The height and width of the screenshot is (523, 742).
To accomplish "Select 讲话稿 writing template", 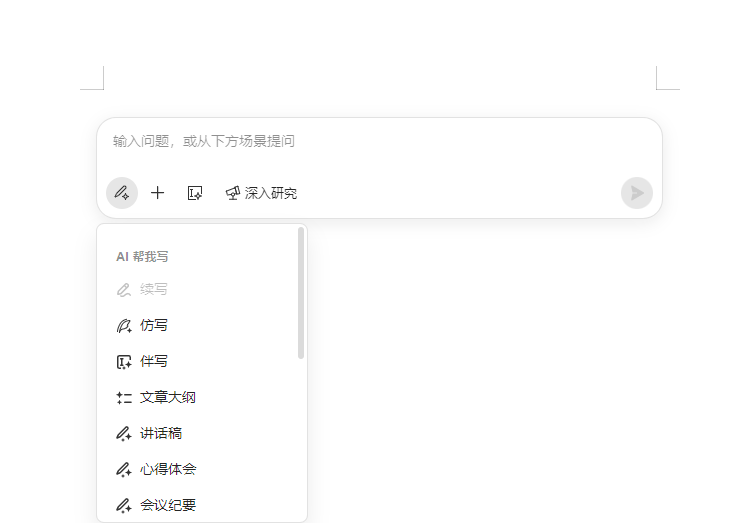I will pyautogui.click(x=202, y=433).
